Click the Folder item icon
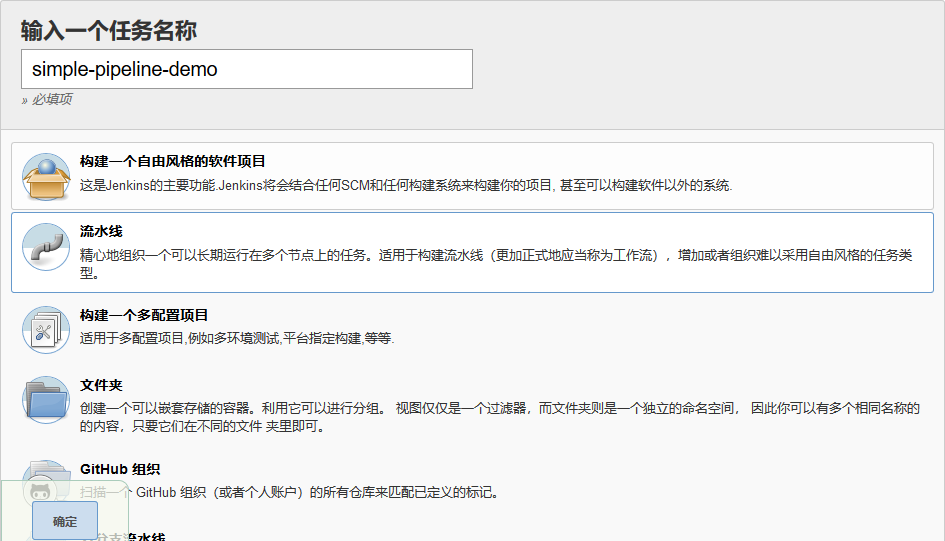The height and width of the screenshot is (541, 945). pos(46,400)
